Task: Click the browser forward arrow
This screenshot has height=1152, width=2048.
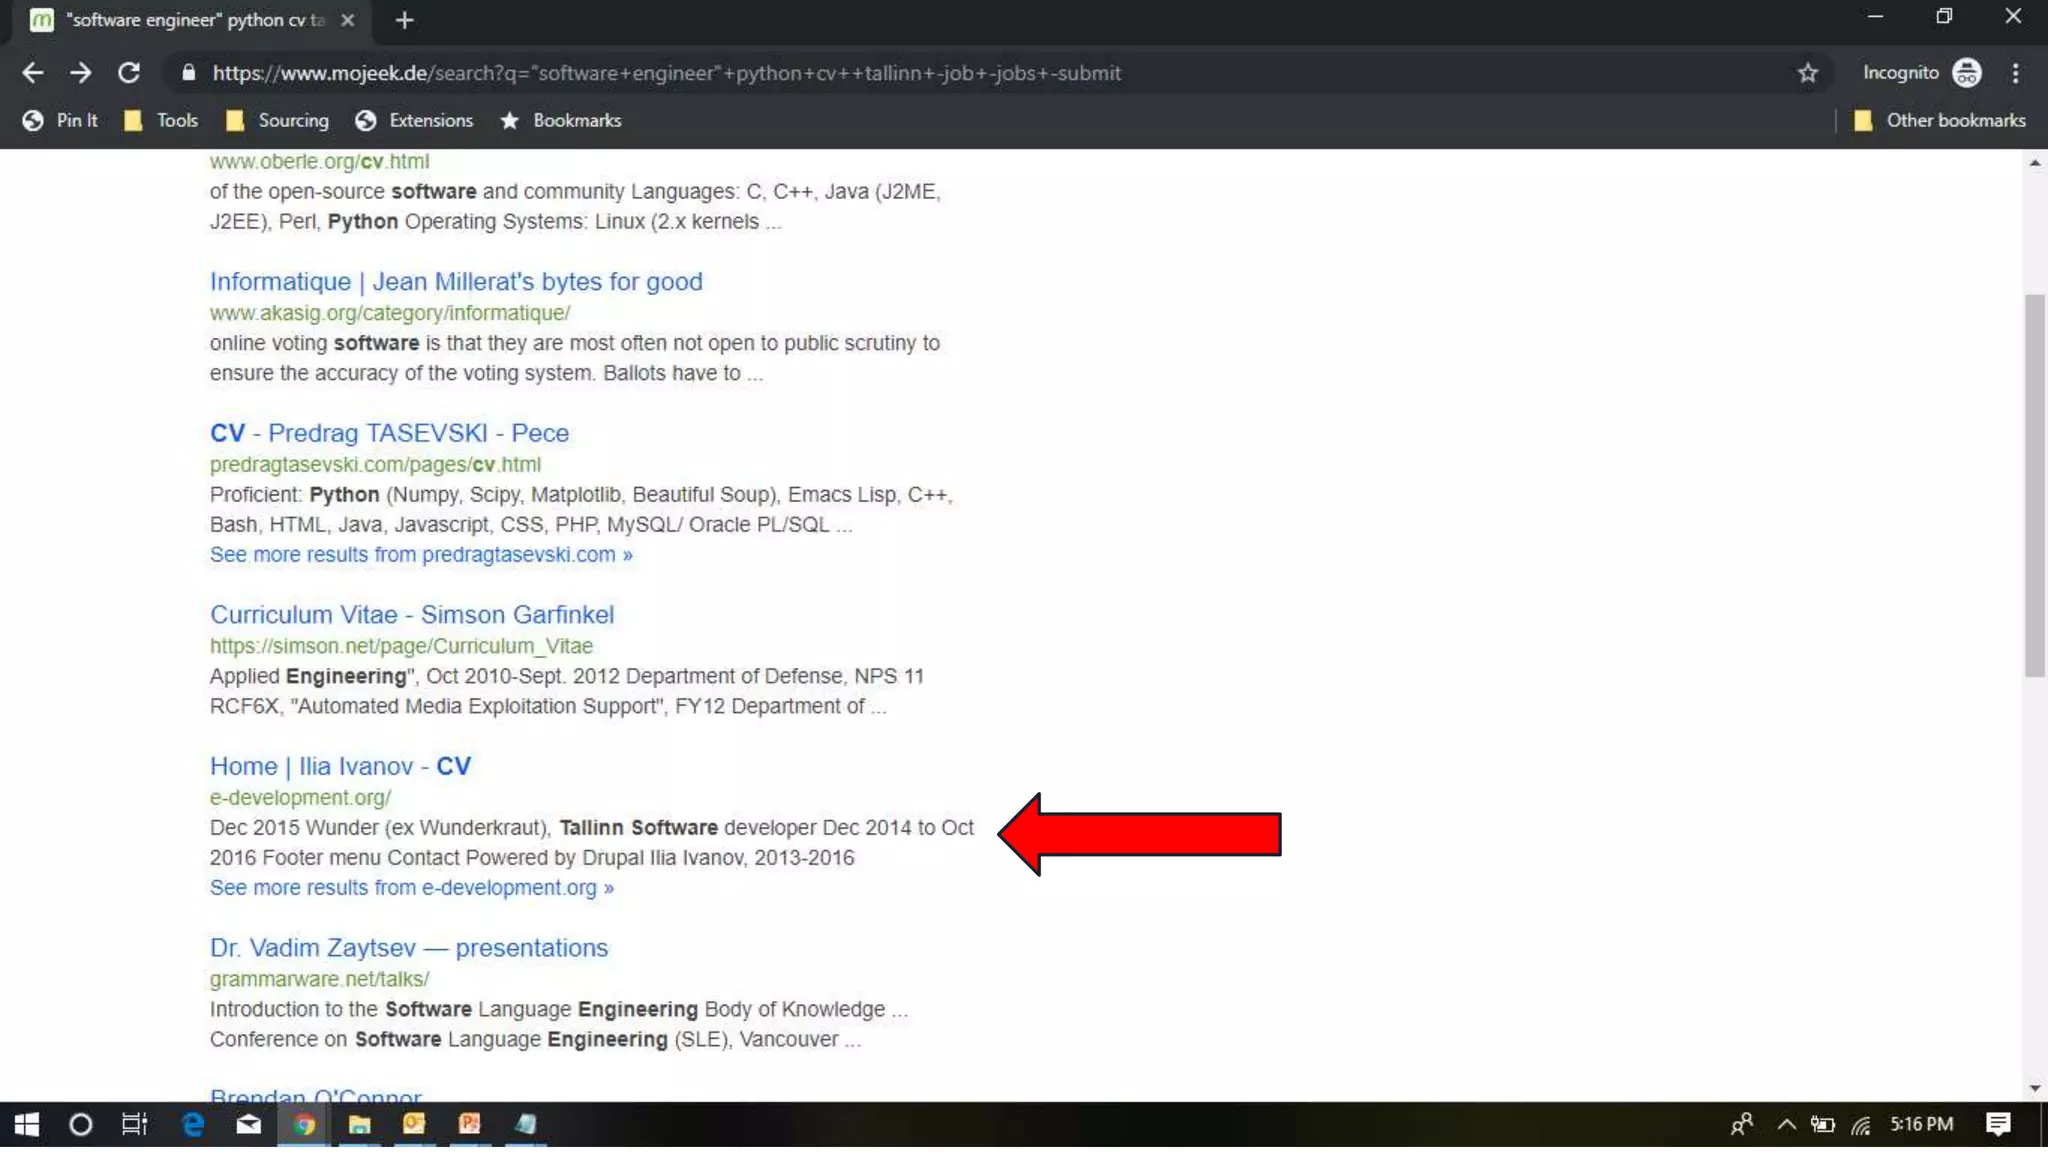Action: pos(80,73)
